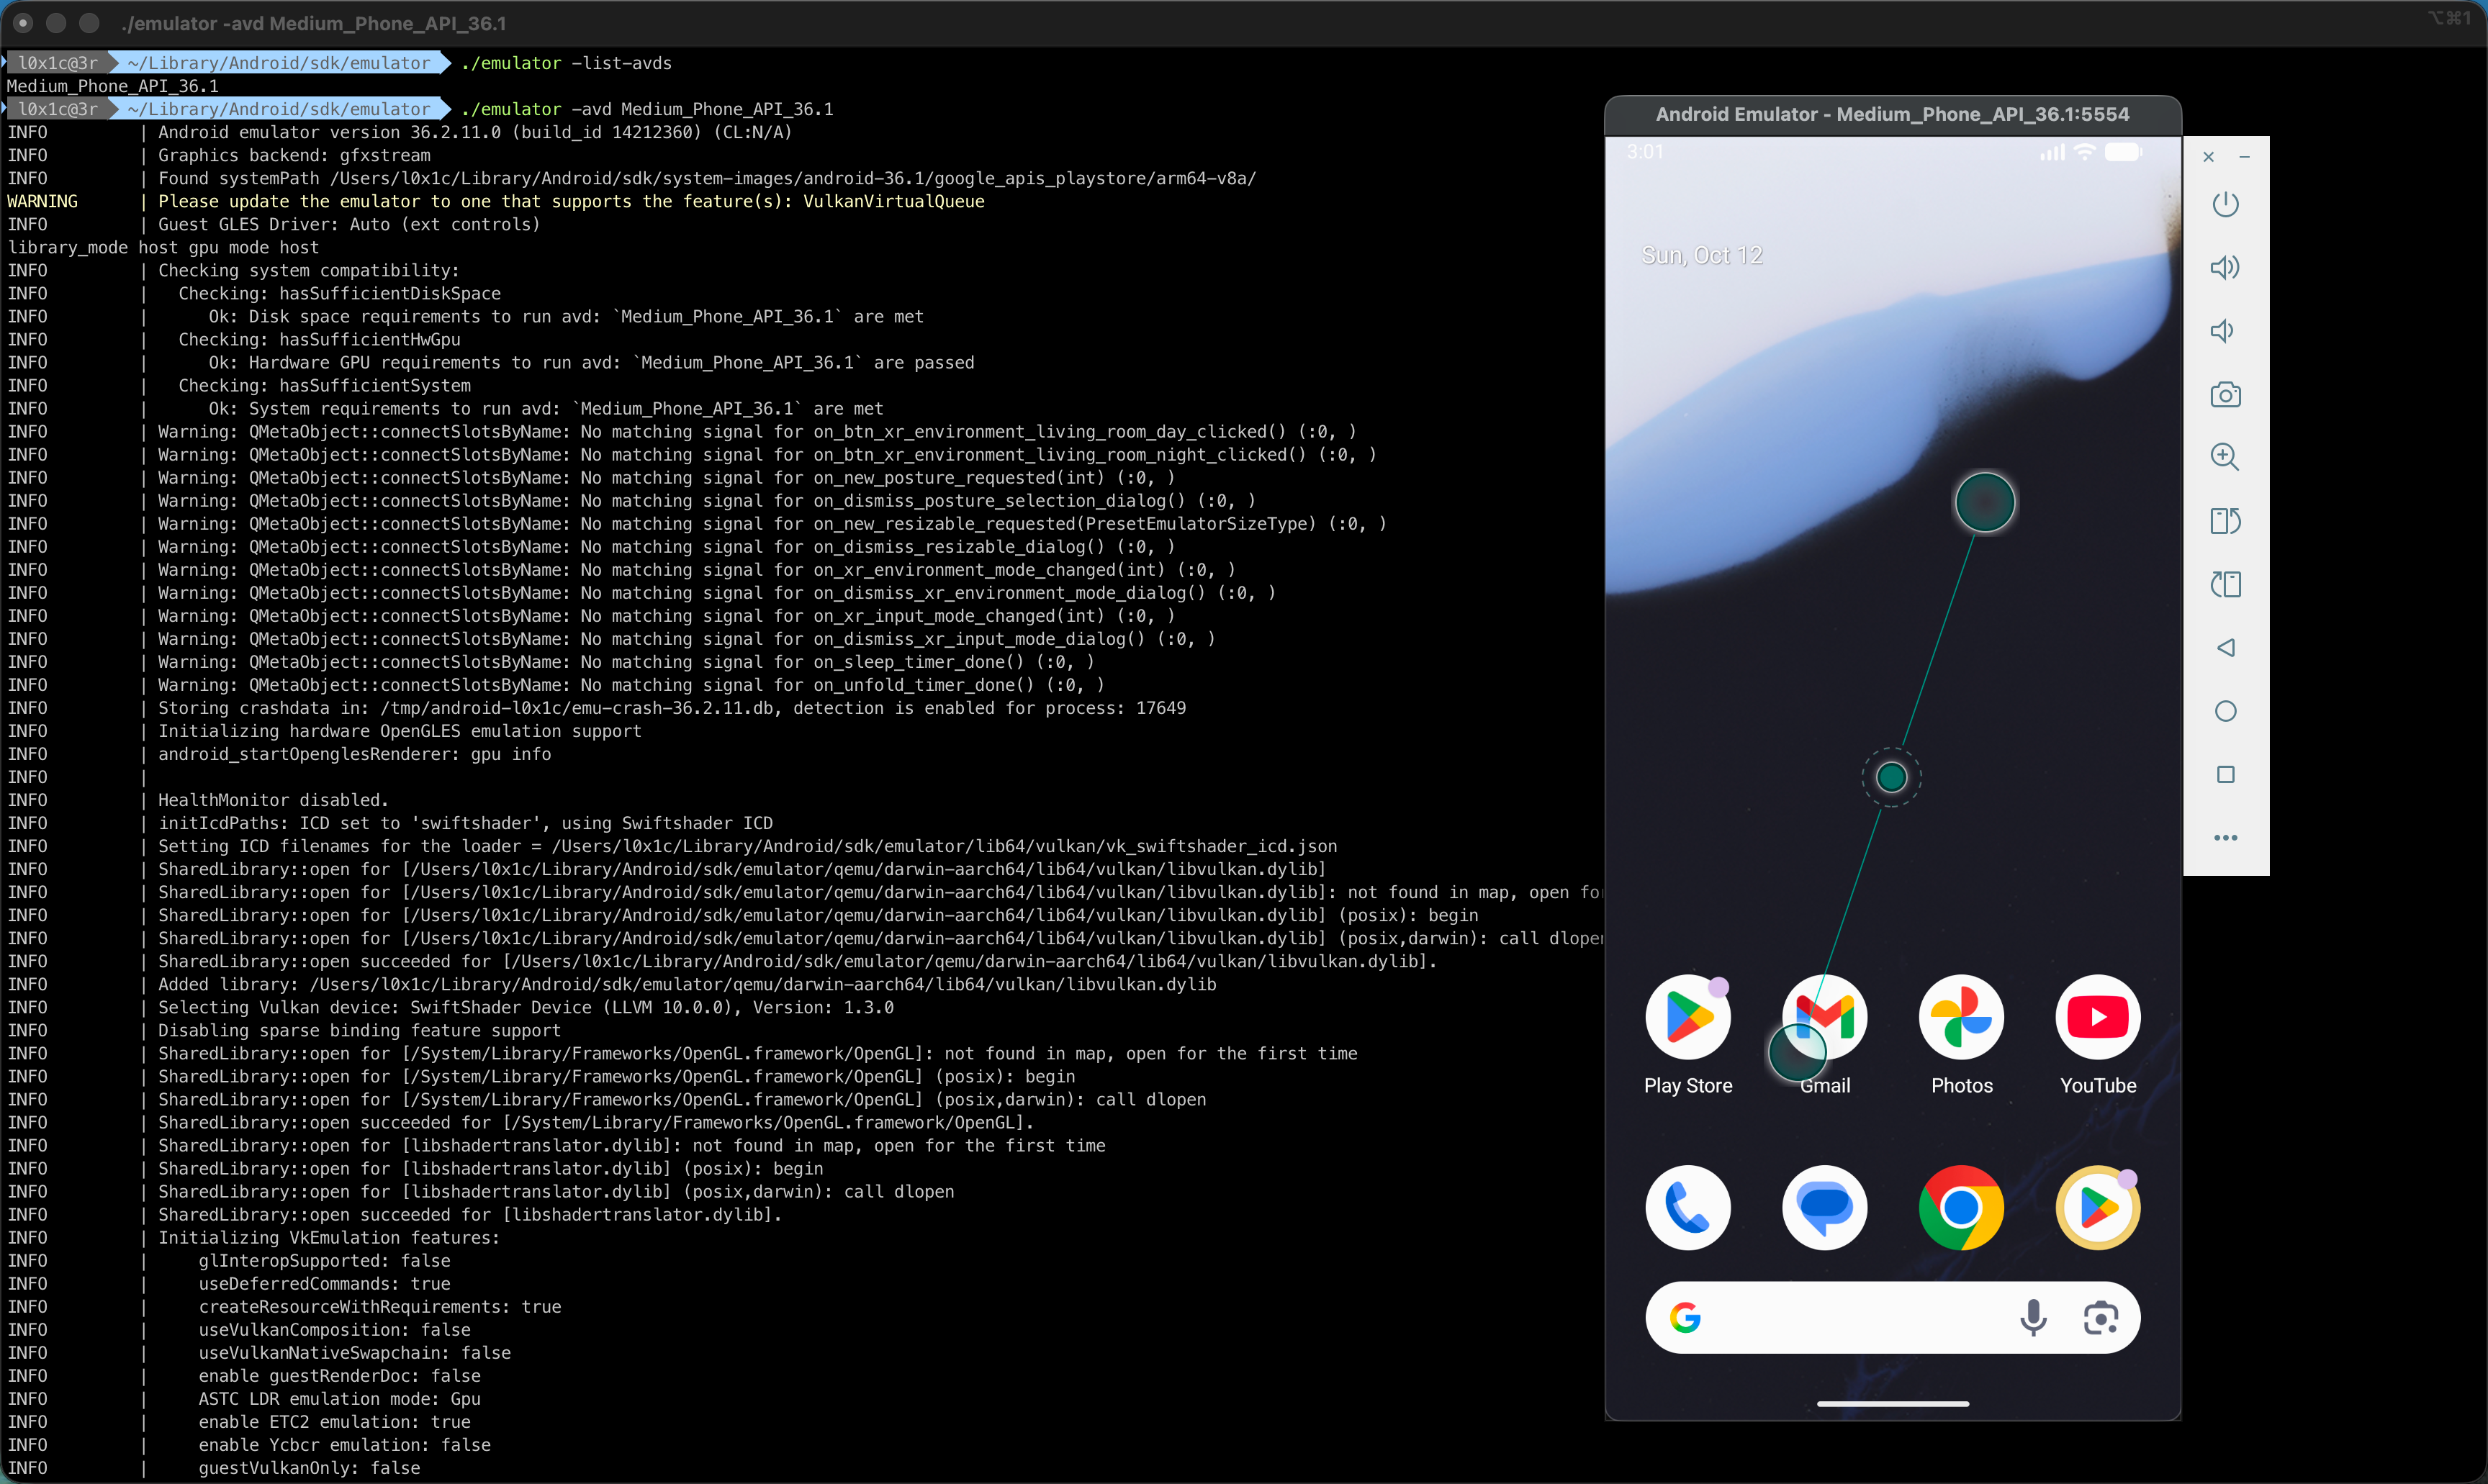Viewport: 2488px width, 1484px height.
Task: Open the Play Store app
Action: 1687,1018
